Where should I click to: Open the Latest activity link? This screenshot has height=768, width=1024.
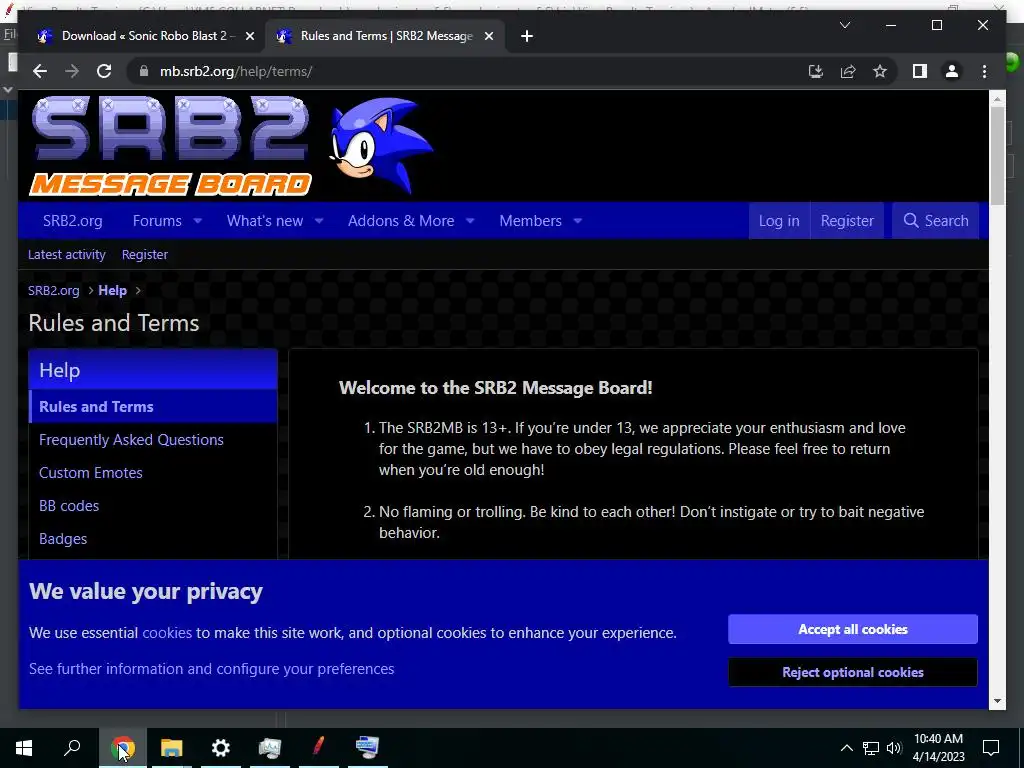(x=67, y=255)
